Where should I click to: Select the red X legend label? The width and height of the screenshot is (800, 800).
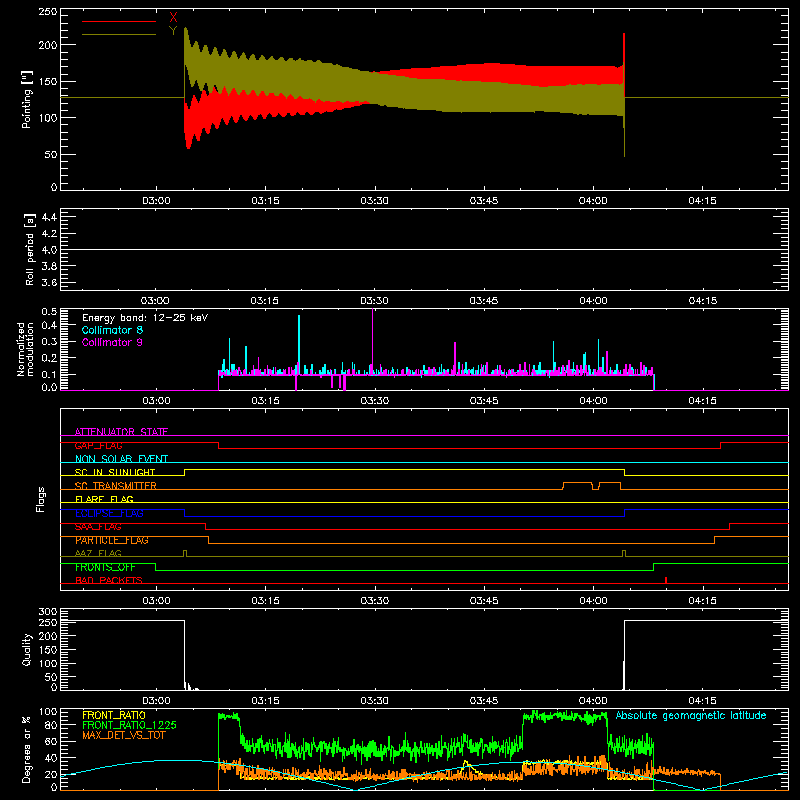[x=173, y=18]
